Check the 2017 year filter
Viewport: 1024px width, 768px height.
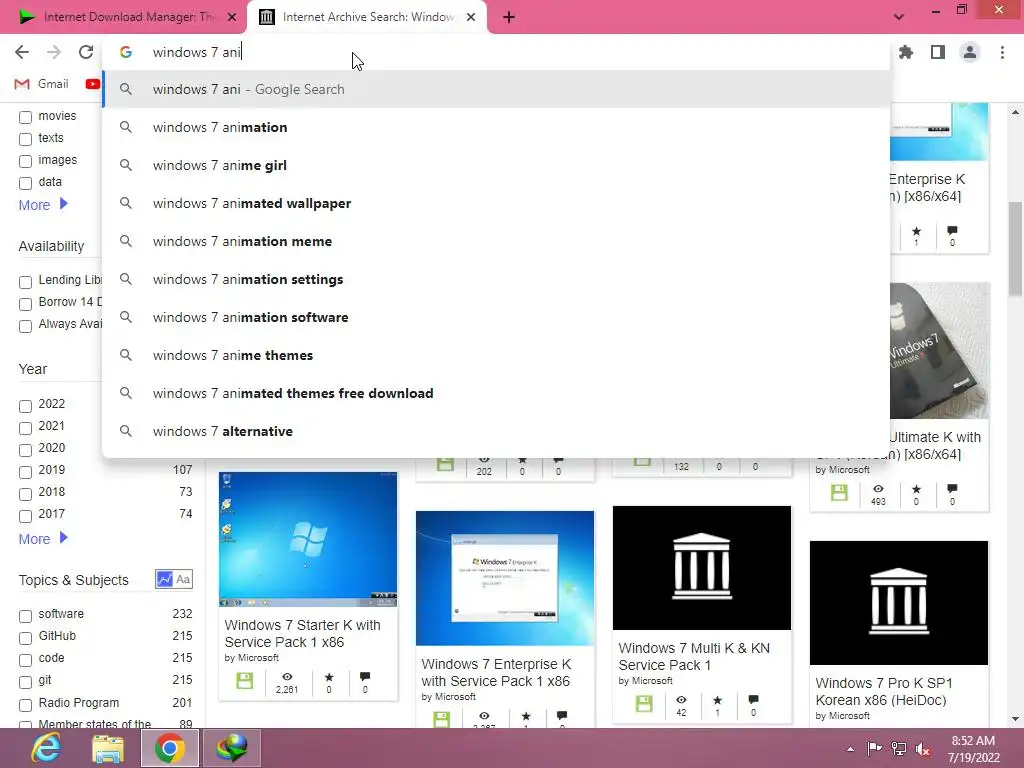click(x=25, y=516)
